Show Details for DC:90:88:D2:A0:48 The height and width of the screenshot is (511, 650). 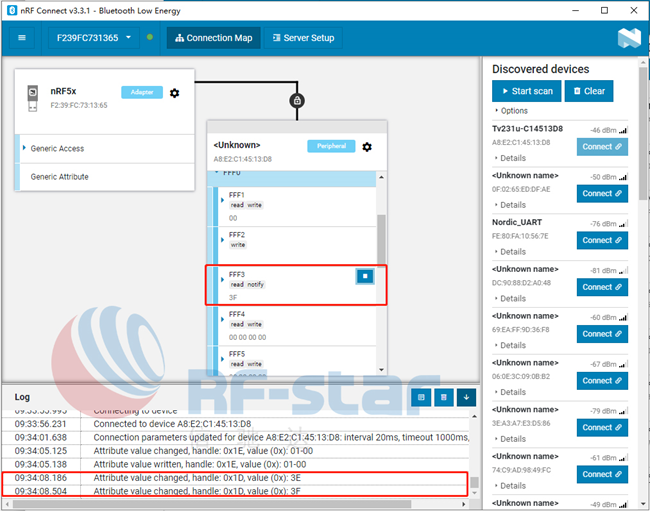point(510,298)
